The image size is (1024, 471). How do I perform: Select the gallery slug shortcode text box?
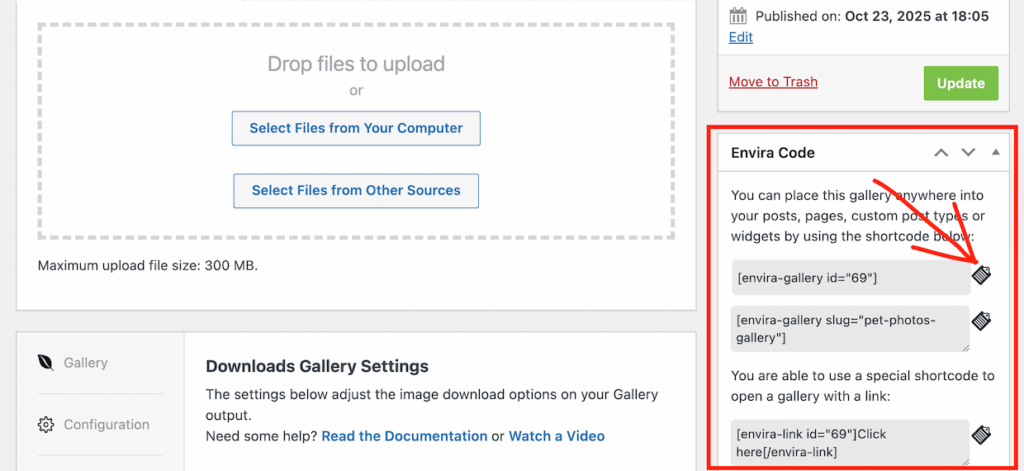[850, 329]
